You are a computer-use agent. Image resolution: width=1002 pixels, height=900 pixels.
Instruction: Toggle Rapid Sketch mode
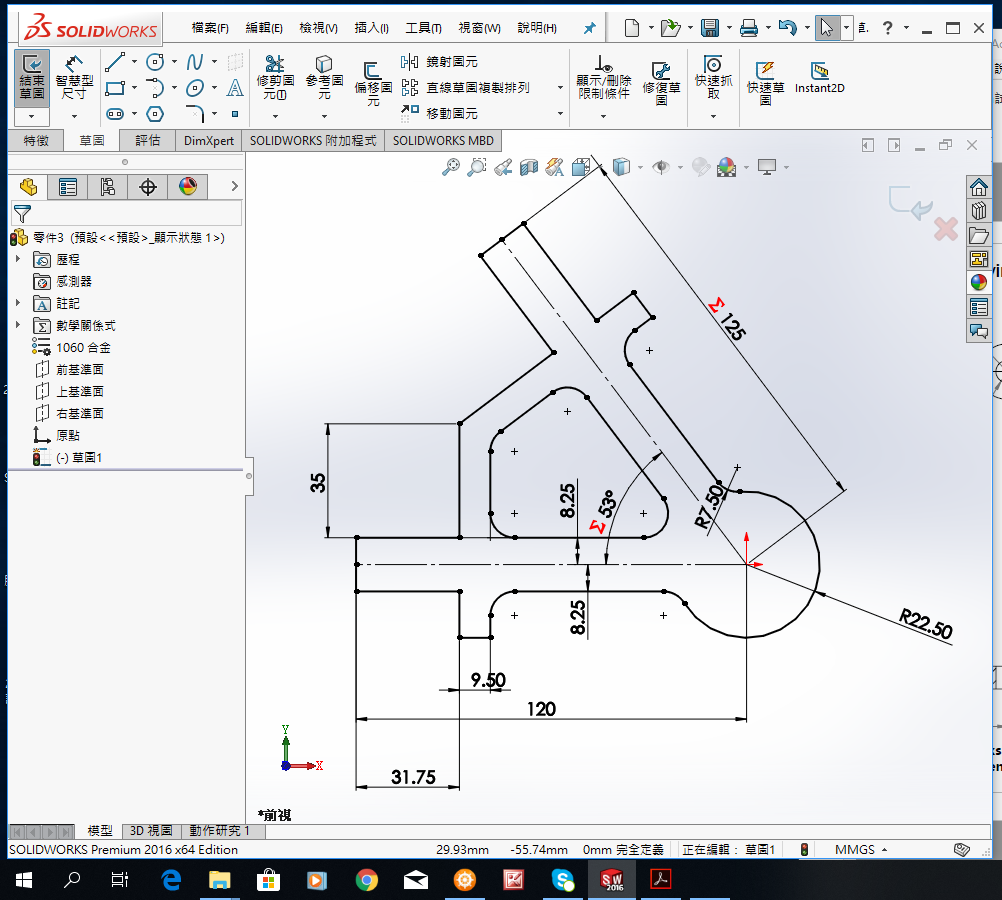coord(766,80)
